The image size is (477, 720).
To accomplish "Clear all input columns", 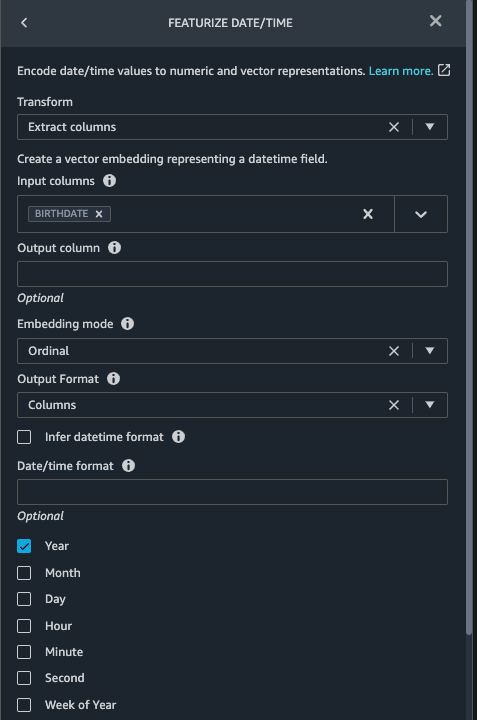I will (368, 214).
